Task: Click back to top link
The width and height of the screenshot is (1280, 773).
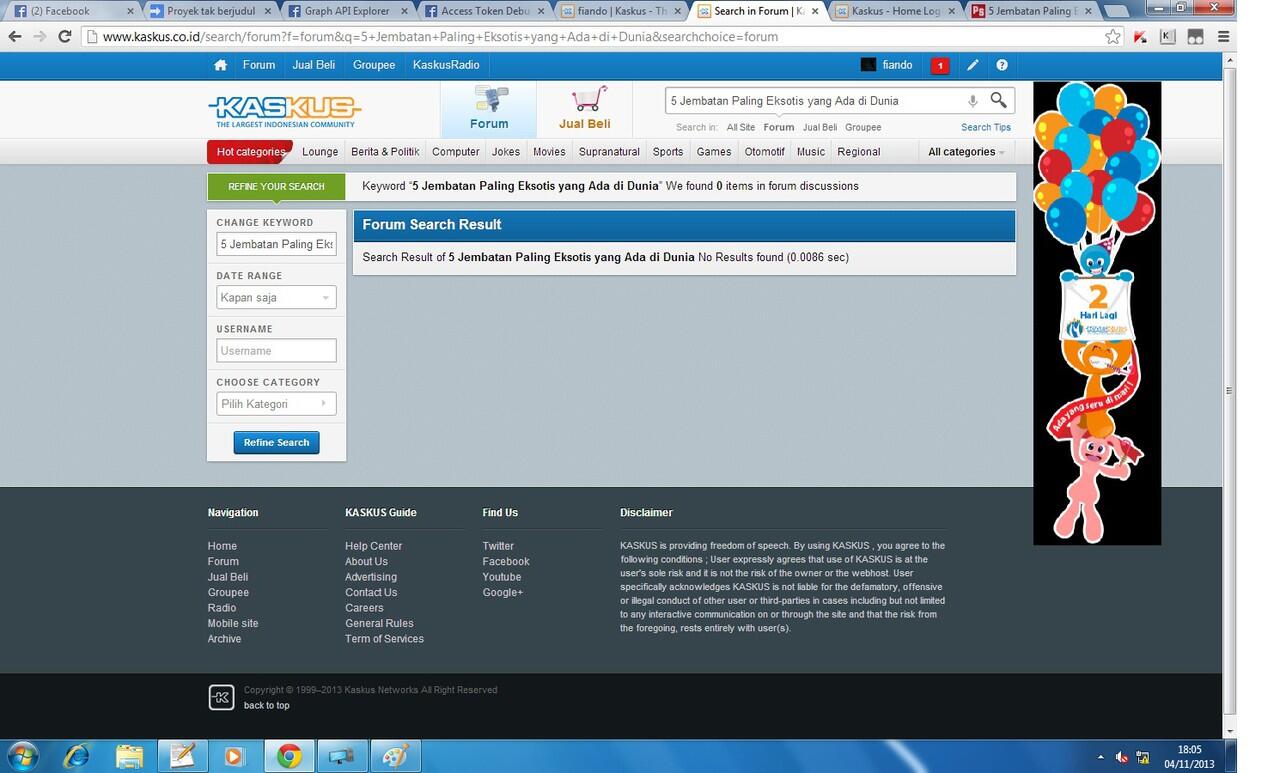Action: click(x=266, y=705)
